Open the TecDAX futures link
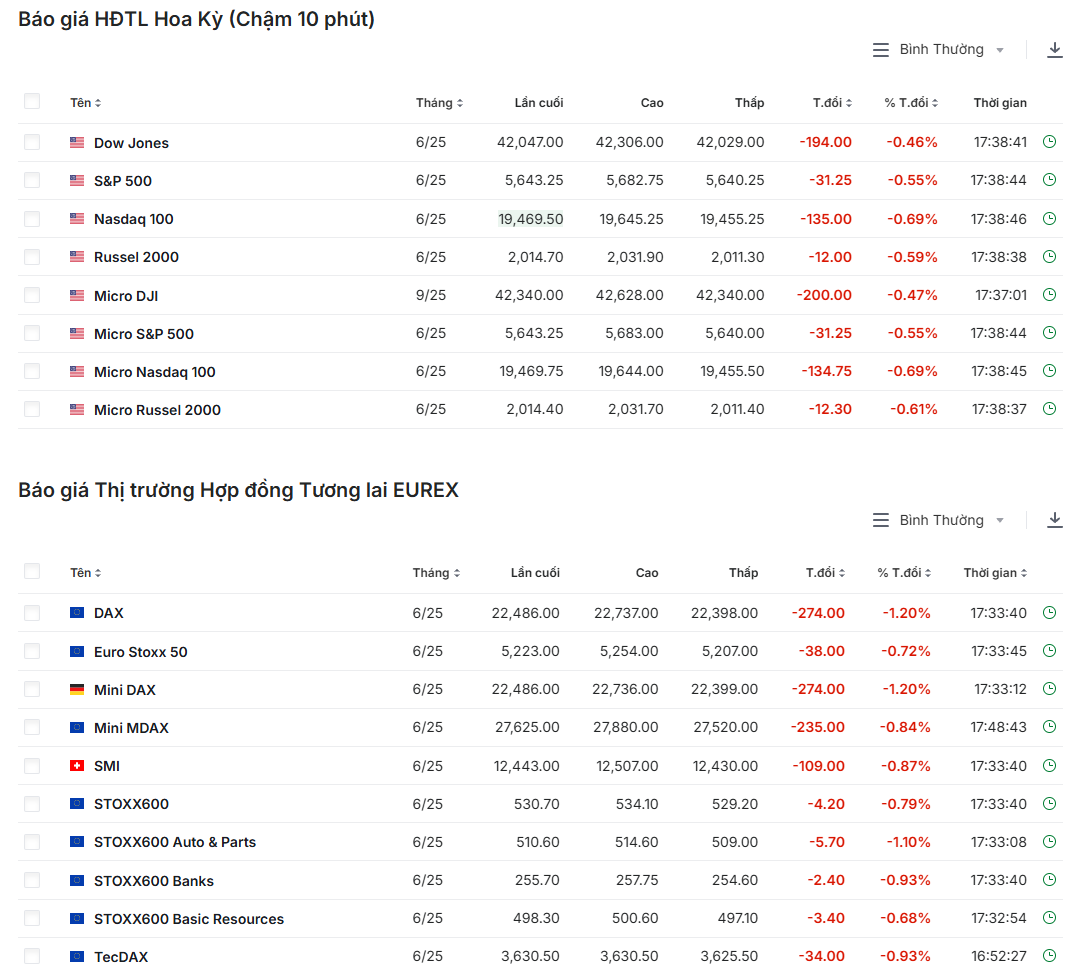This screenshot has height=964, width=1082. 121,956
